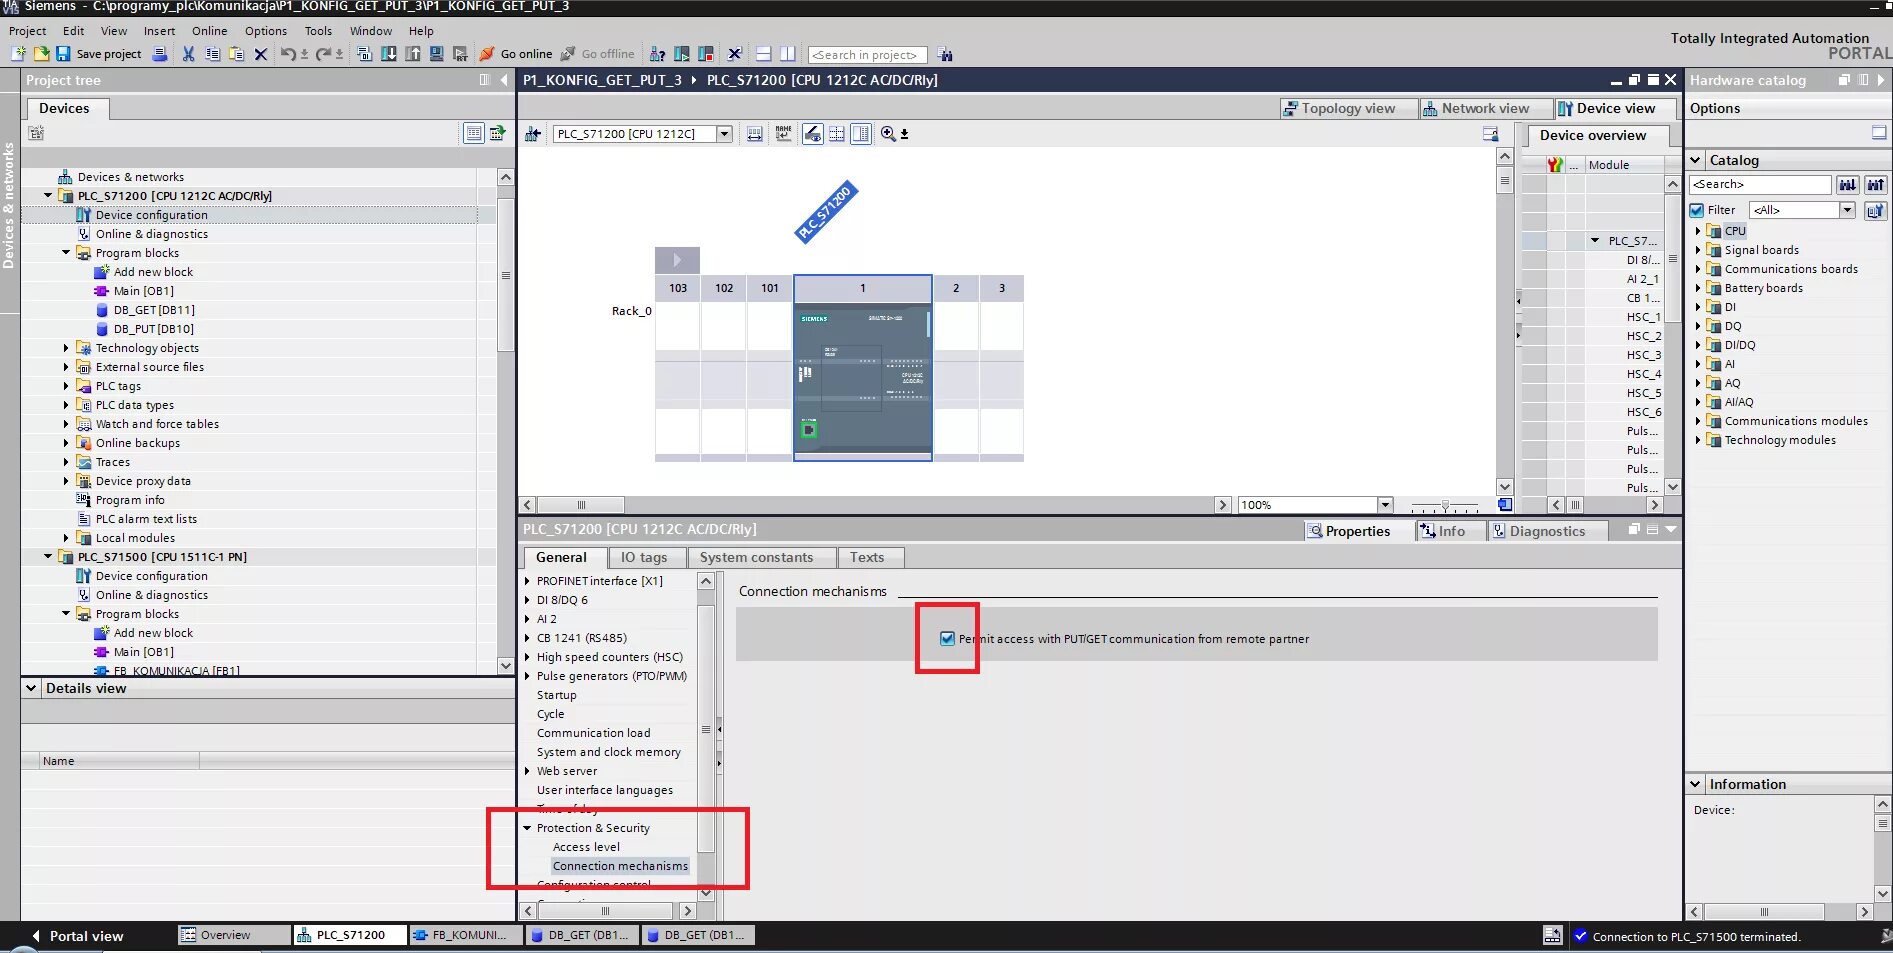Collapse the PLC_S71500 tree node

[48, 557]
